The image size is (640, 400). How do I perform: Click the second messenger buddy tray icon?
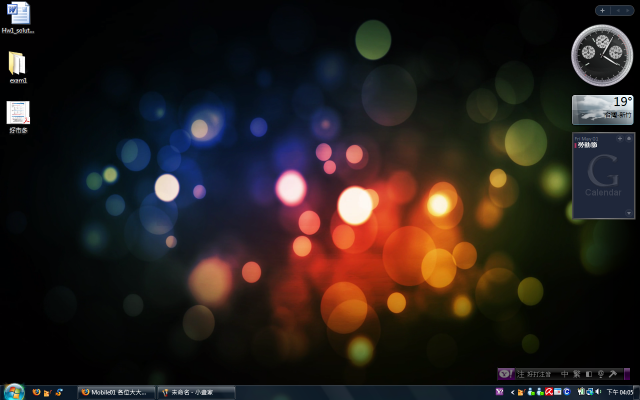[x=540, y=392]
